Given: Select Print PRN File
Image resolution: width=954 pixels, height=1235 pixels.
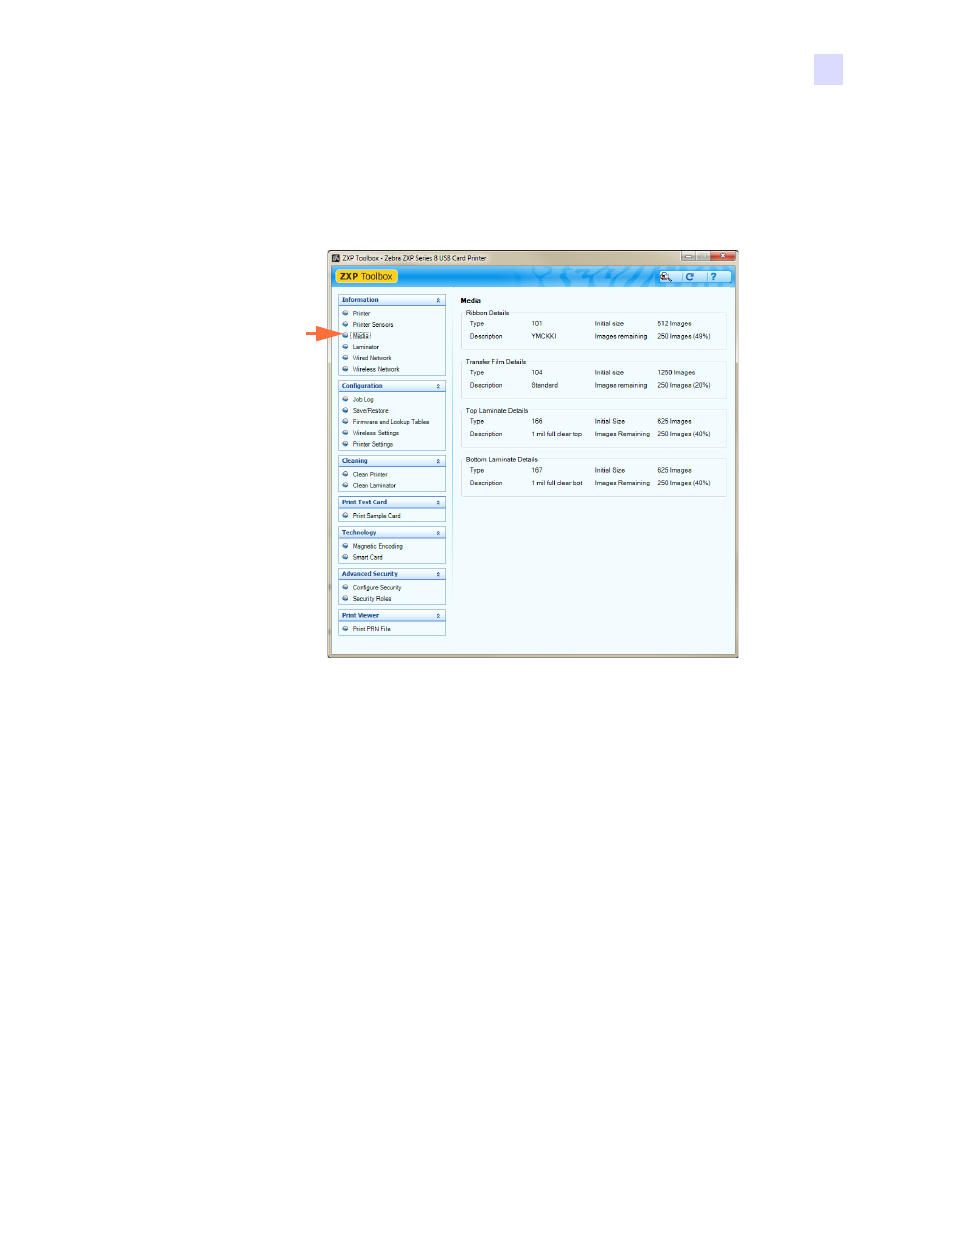Looking at the screenshot, I should coord(372,629).
